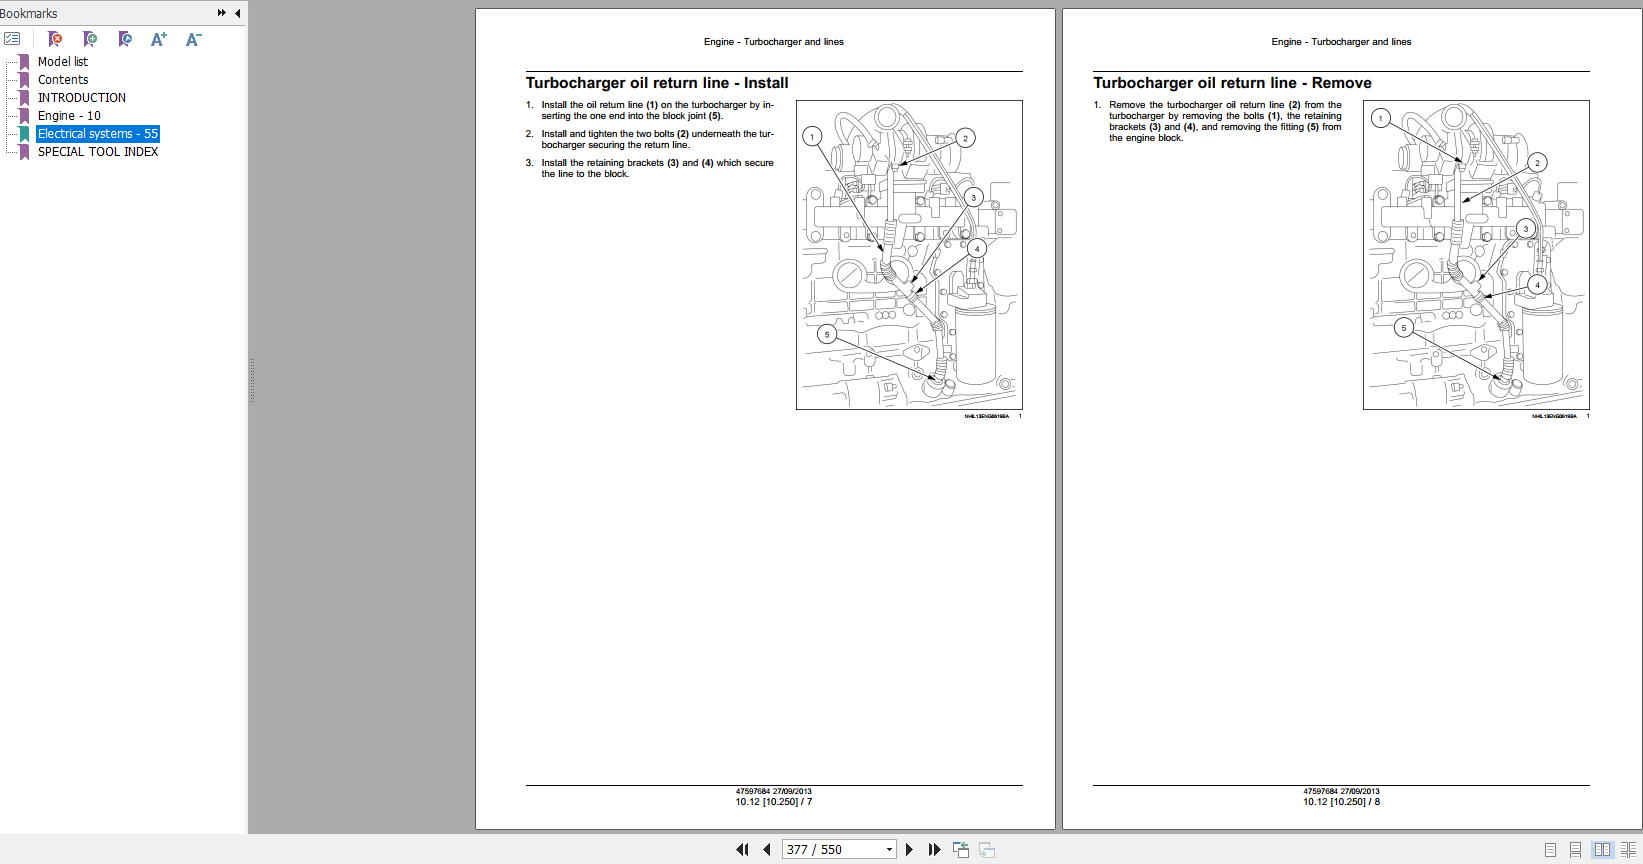Increase bookmark text size with A+ icon
Viewport: 1643px width, 864px height.
click(158, 39)
